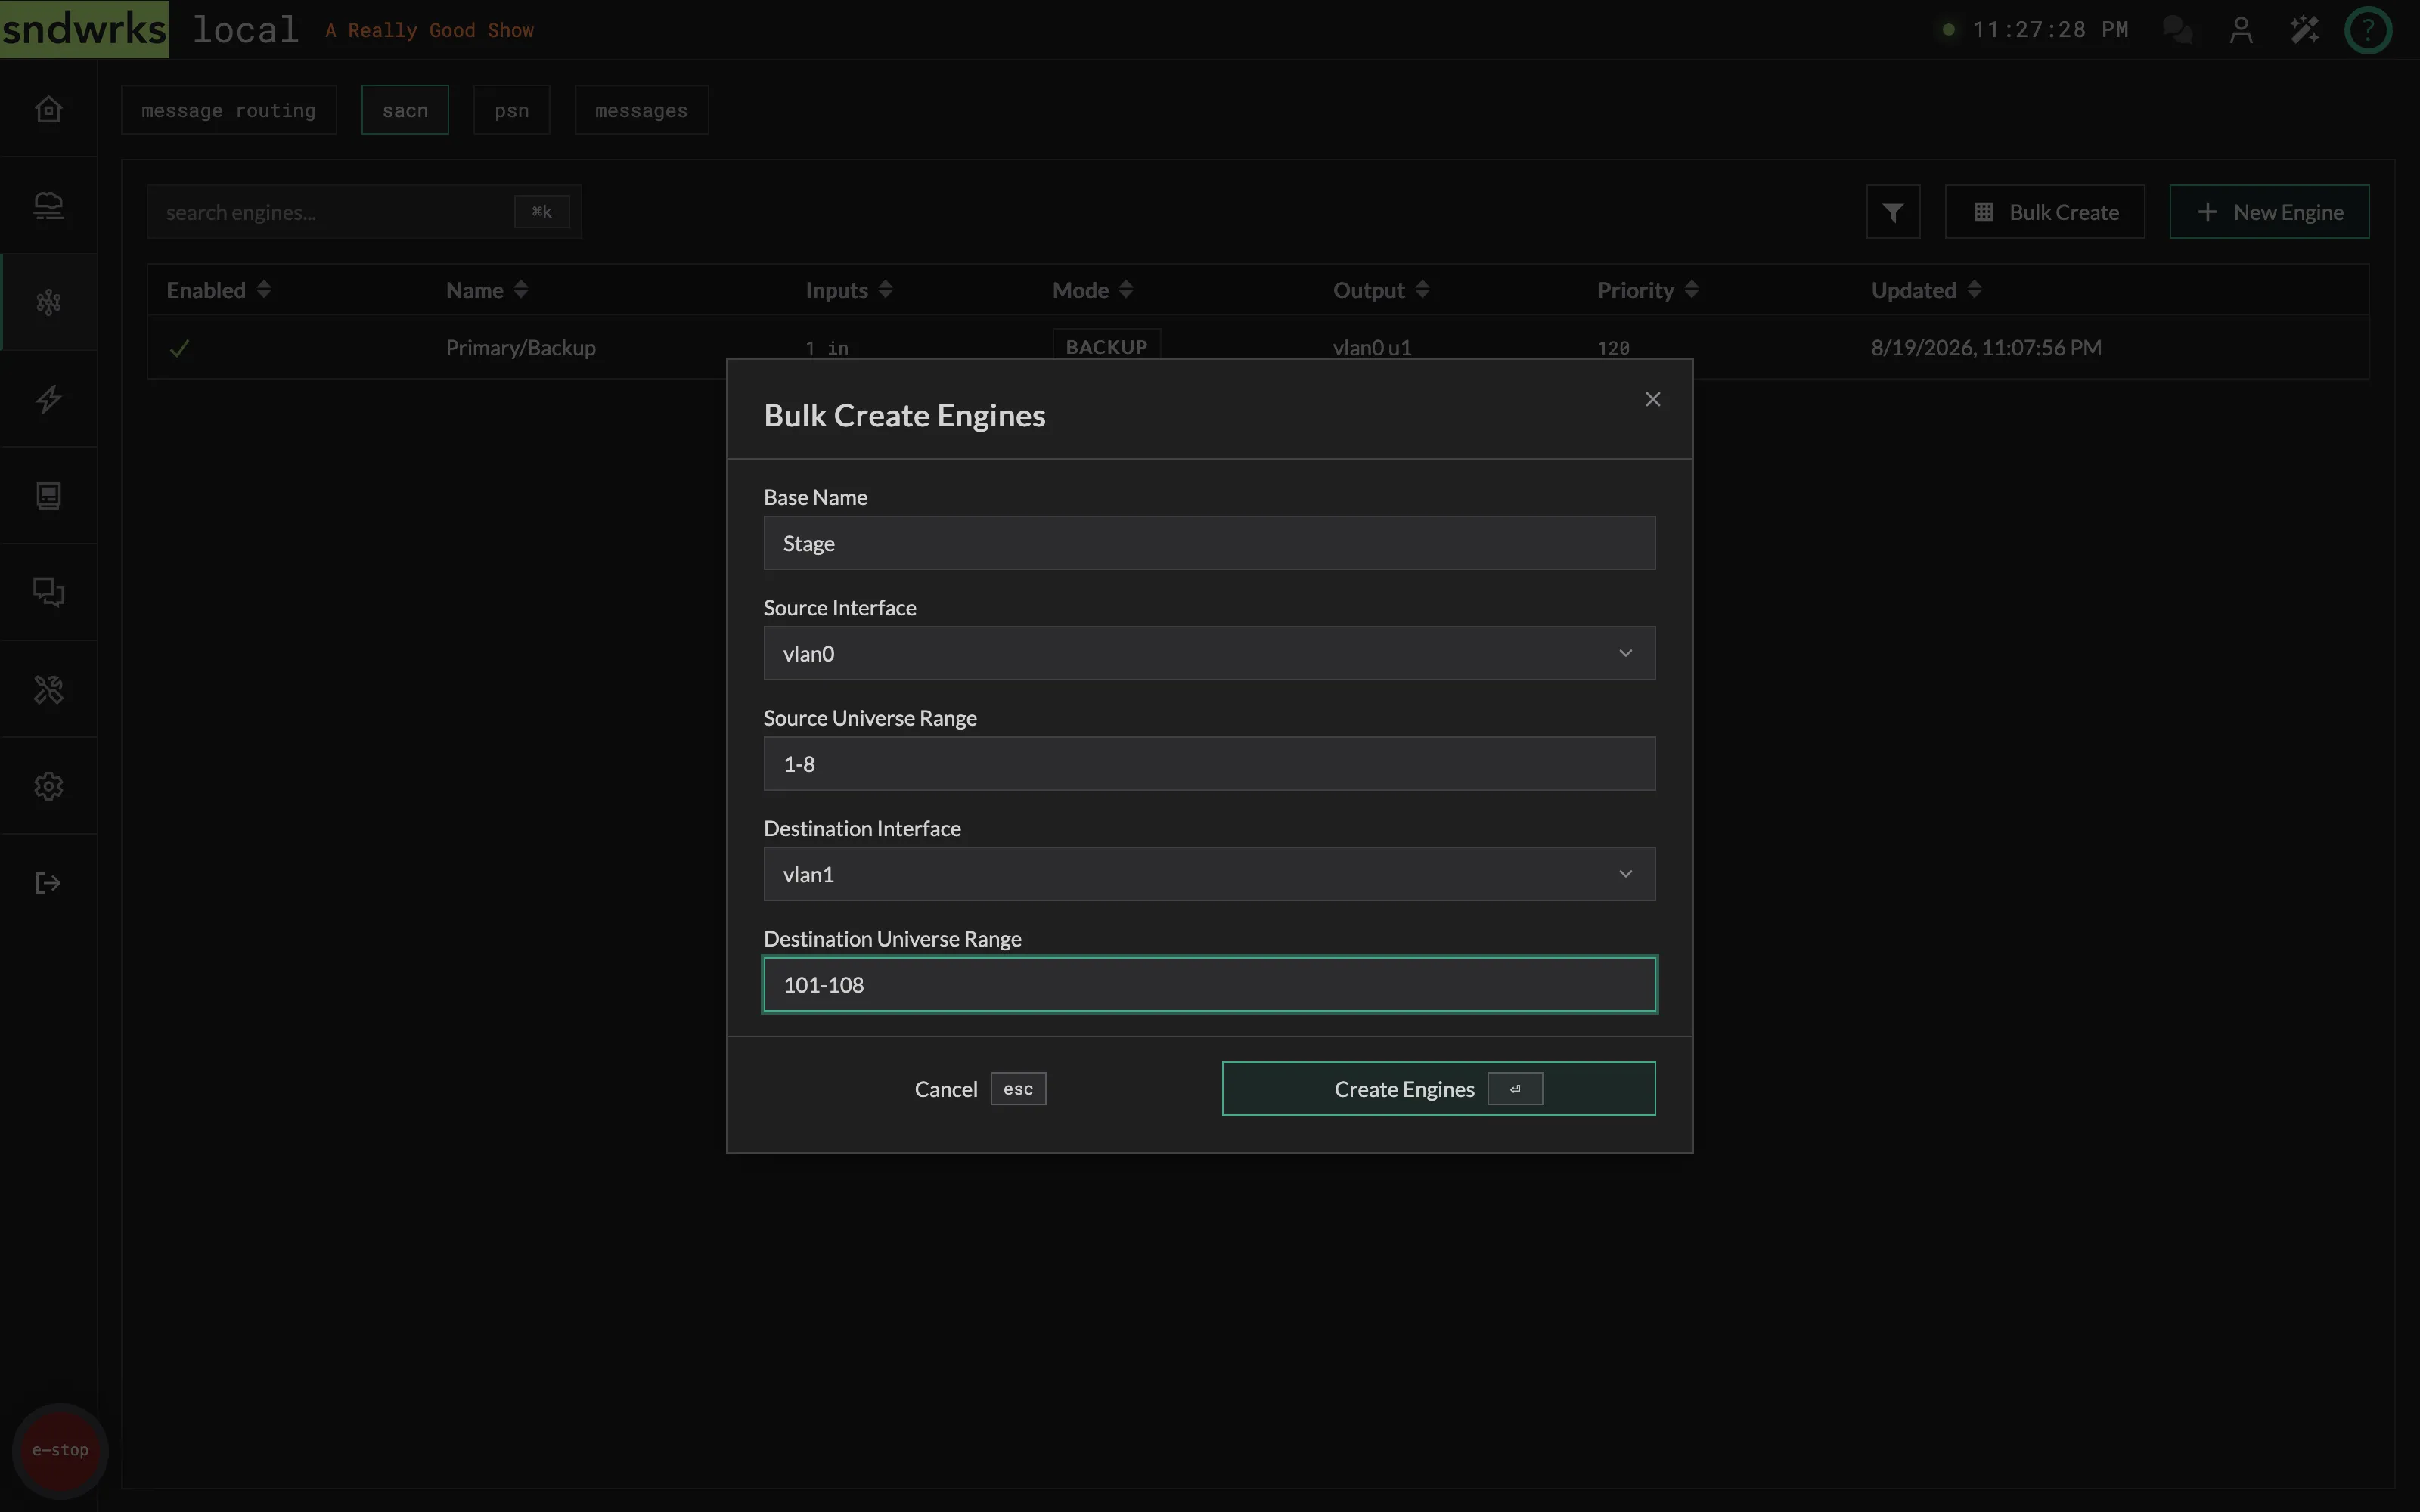Screen dimensions: 2420x1512
Task: Sort by Output column arrows
Action: tap(1422, 290)
